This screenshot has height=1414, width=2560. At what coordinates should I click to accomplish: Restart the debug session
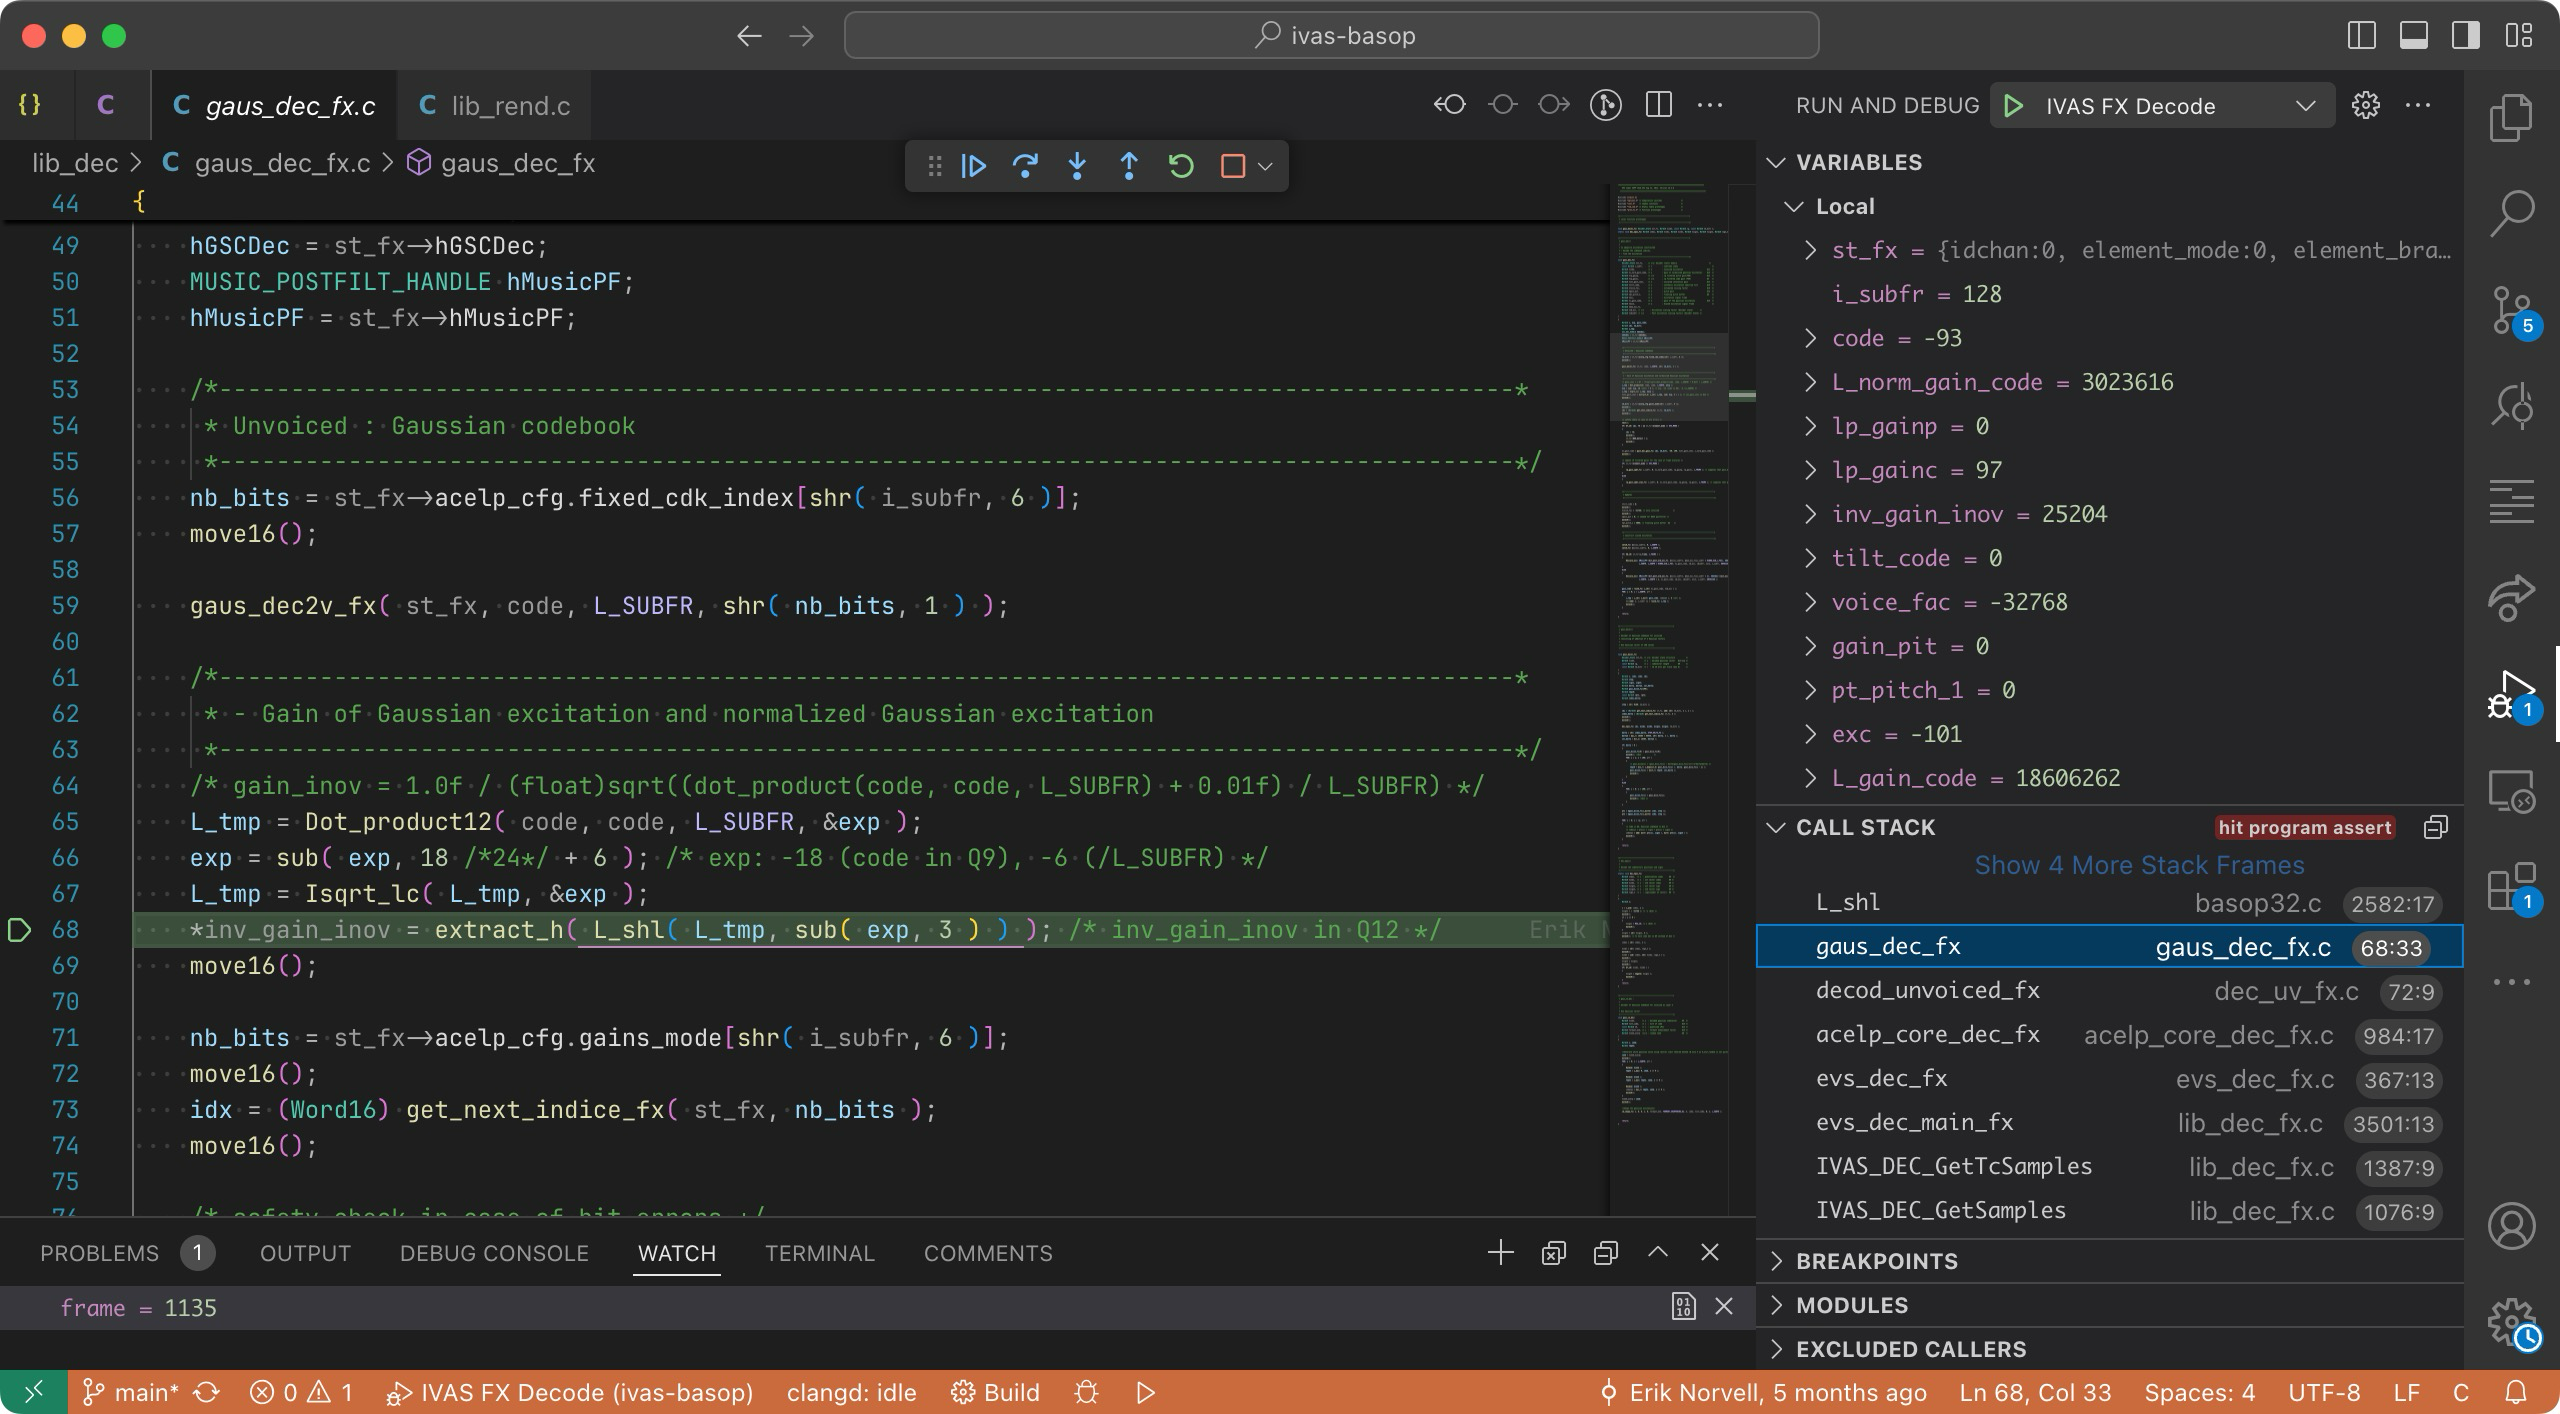point(1181,166)
